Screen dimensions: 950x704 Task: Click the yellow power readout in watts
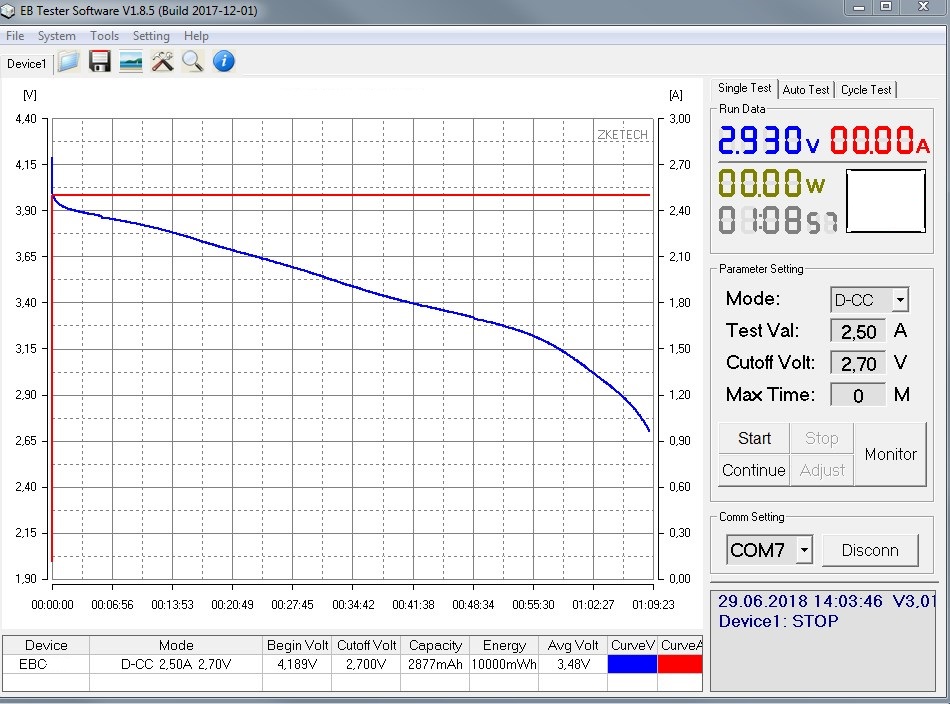click(771, 182)
